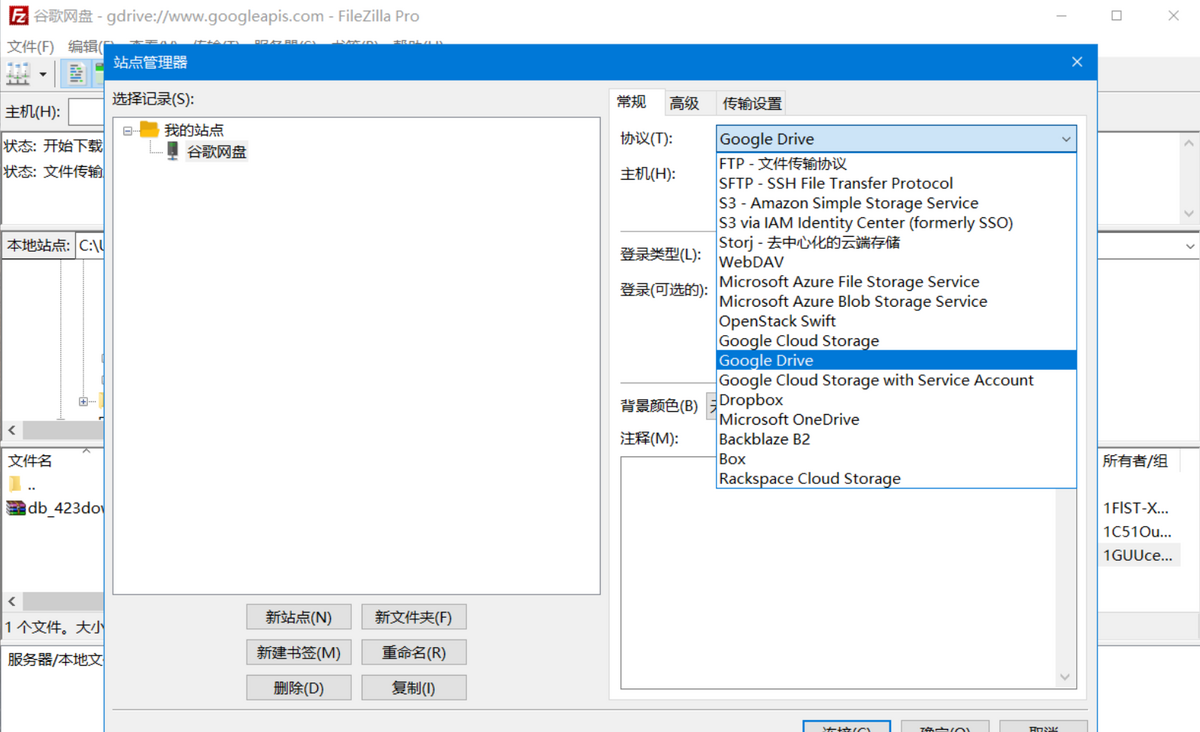Click the parent folder ".." icon
Screen dimensions: 1200x732
pos(14,484)
